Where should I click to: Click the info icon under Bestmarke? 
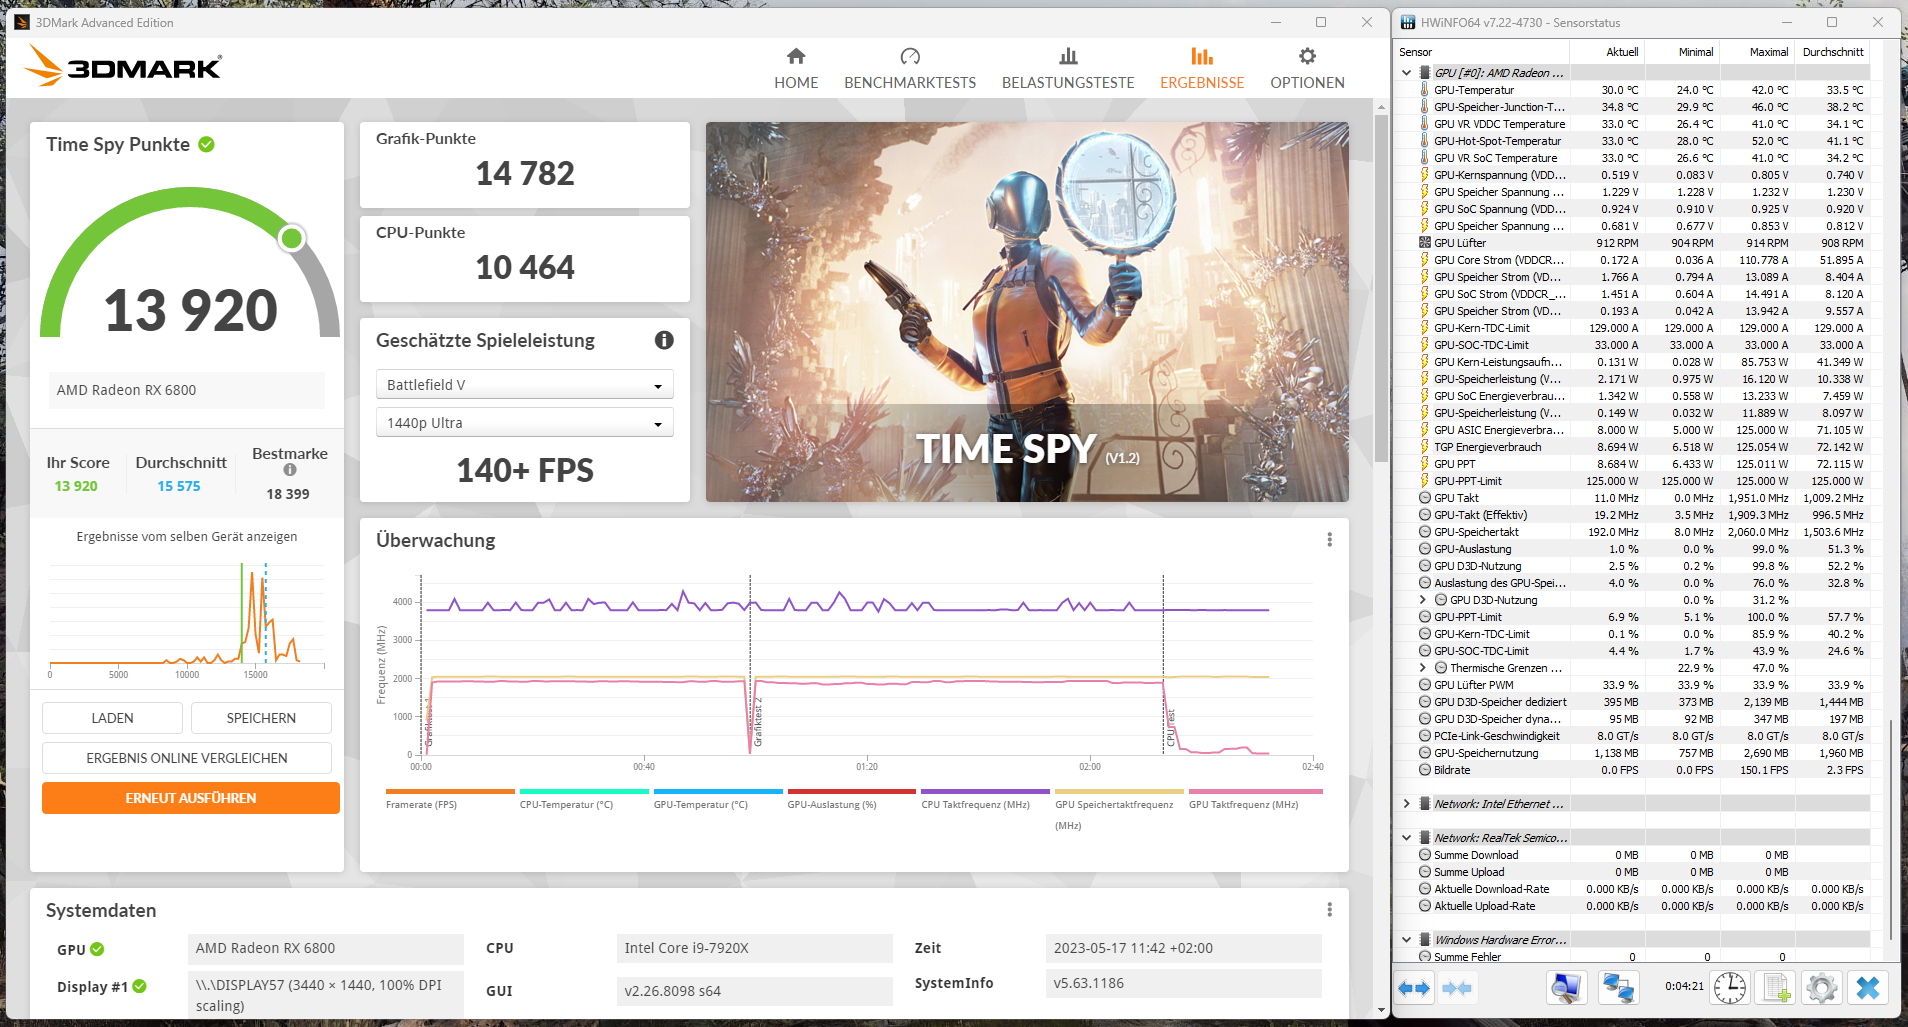tap(290, 470)
